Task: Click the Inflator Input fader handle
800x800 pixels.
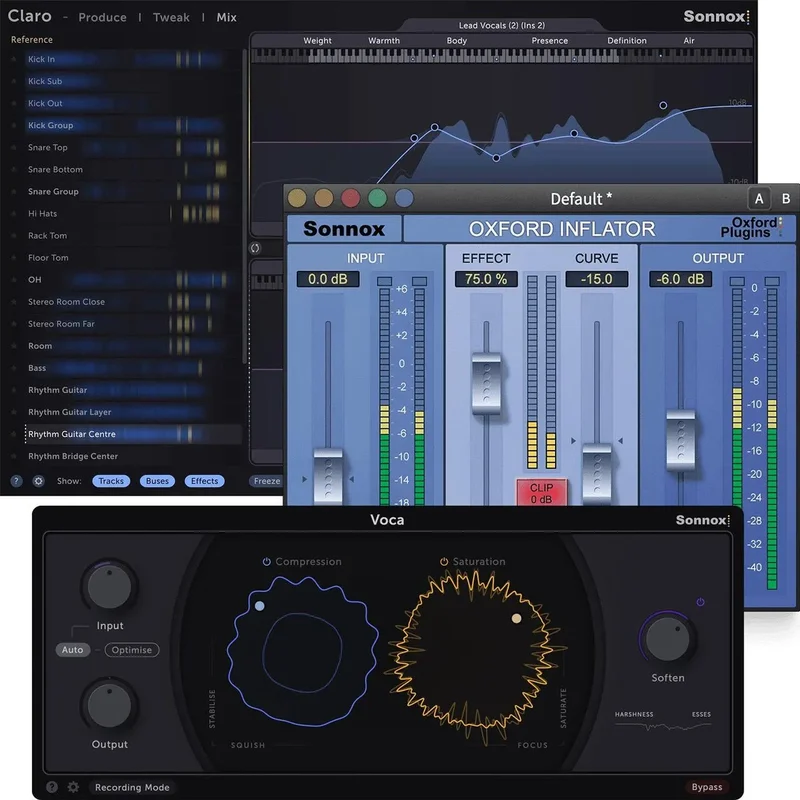Action: click(x=328, y=476)
